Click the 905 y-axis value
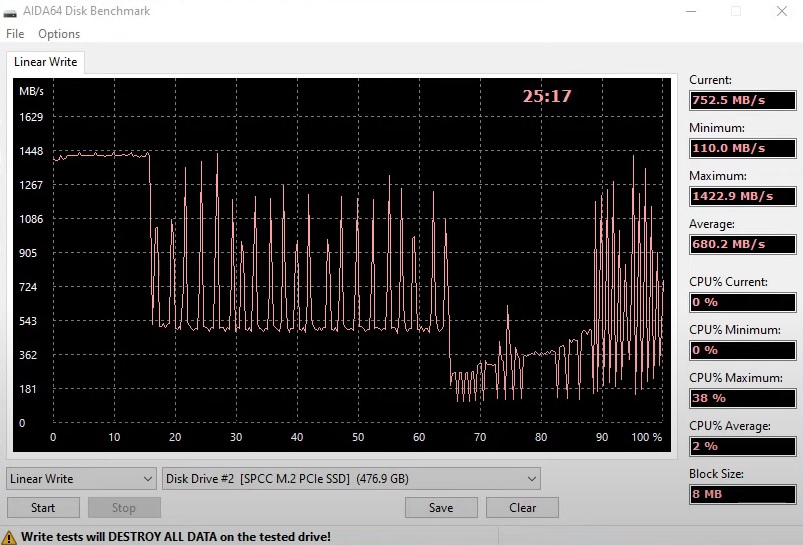The image size is (803, 545). tap(28, 253)
